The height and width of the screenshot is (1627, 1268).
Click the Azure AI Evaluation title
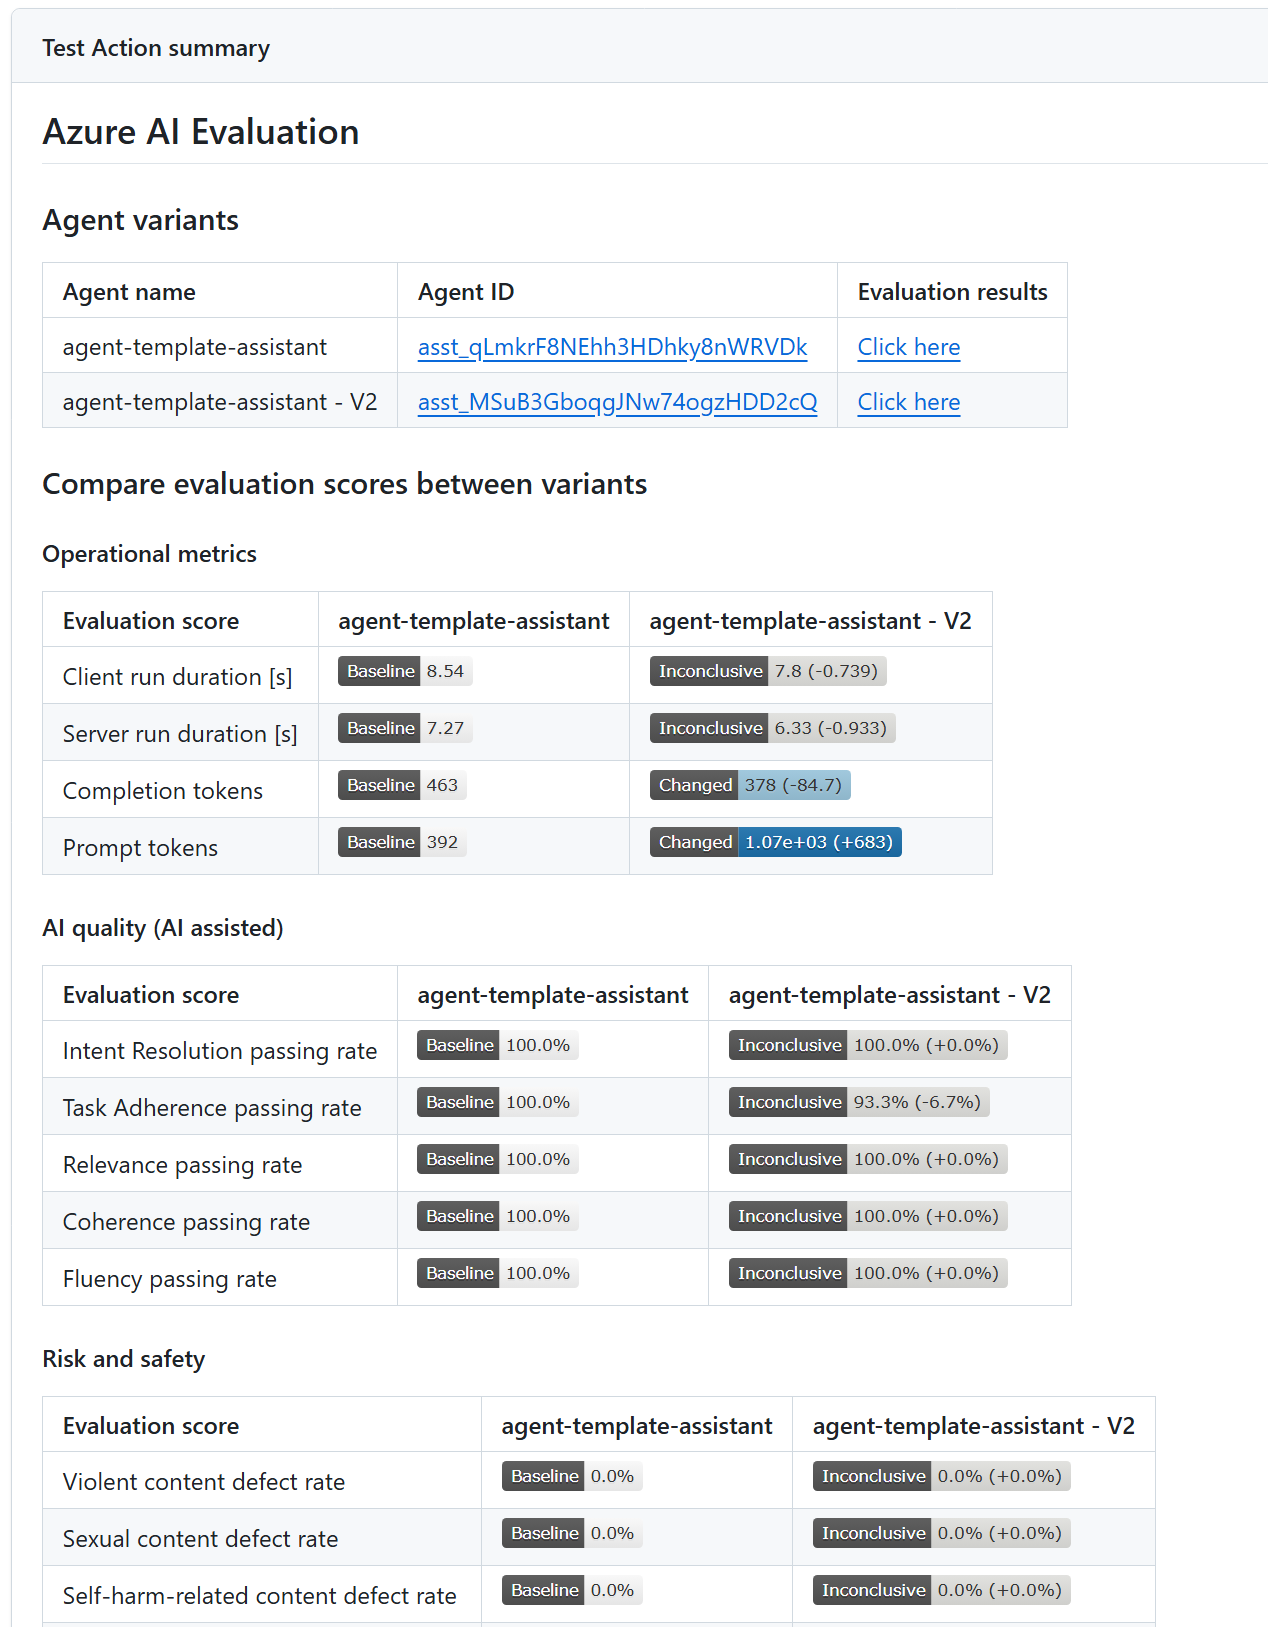[x=200, y=131]
